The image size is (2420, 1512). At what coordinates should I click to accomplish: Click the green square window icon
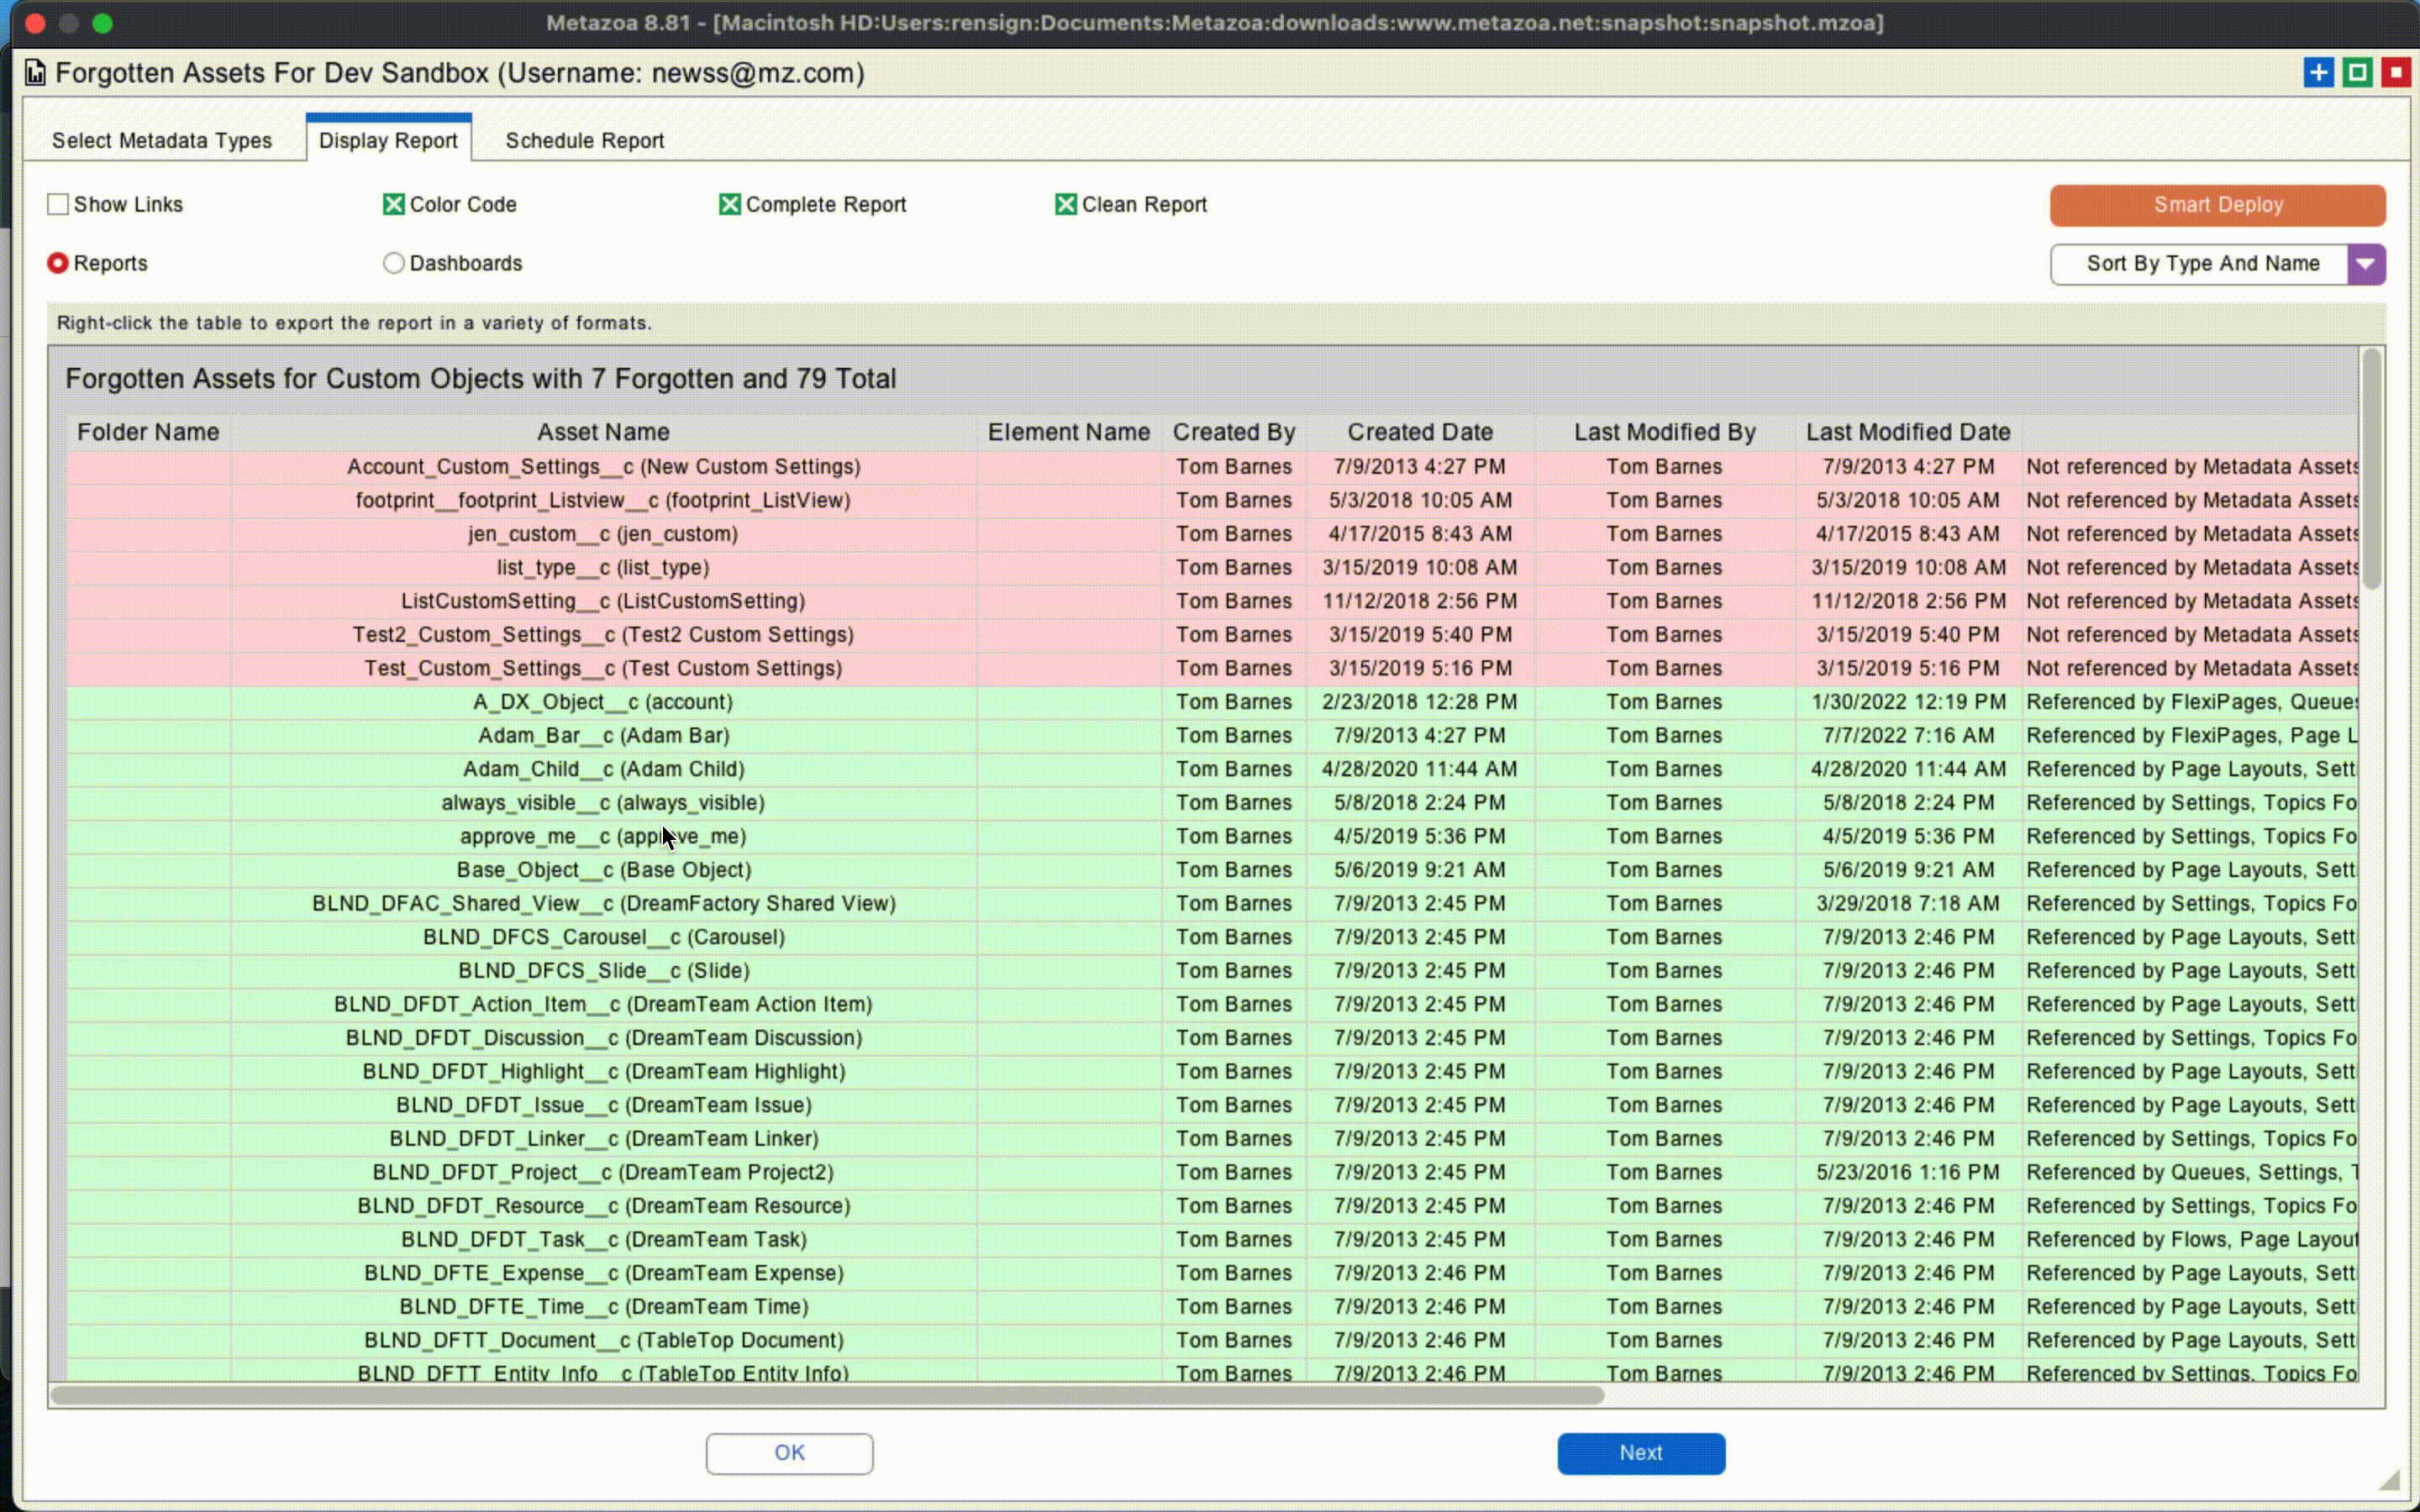click(2357, 73)
